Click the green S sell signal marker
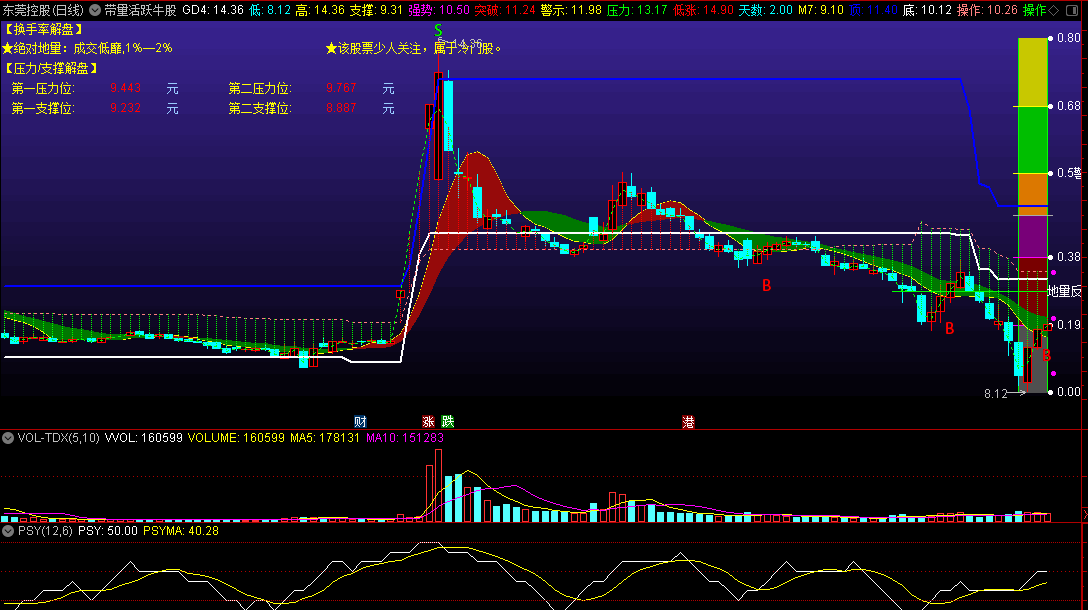Image resolution: width=1088 pixels, height=610 pixels. coord(438,30)
